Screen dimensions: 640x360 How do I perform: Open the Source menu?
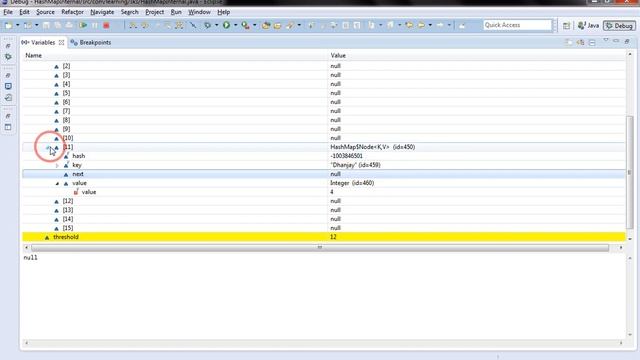45,12
